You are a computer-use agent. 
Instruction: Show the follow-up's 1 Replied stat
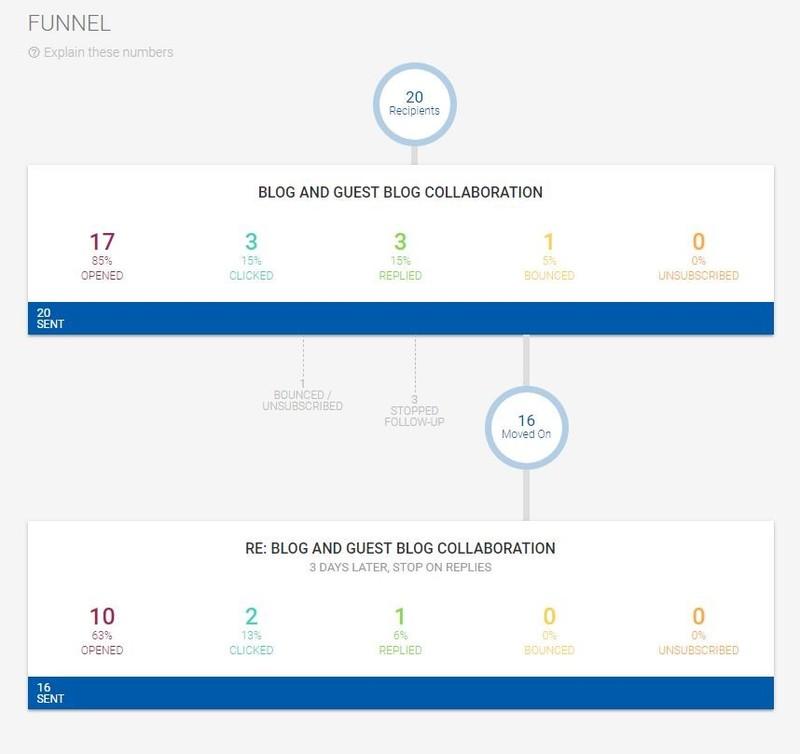click(400, 631)
